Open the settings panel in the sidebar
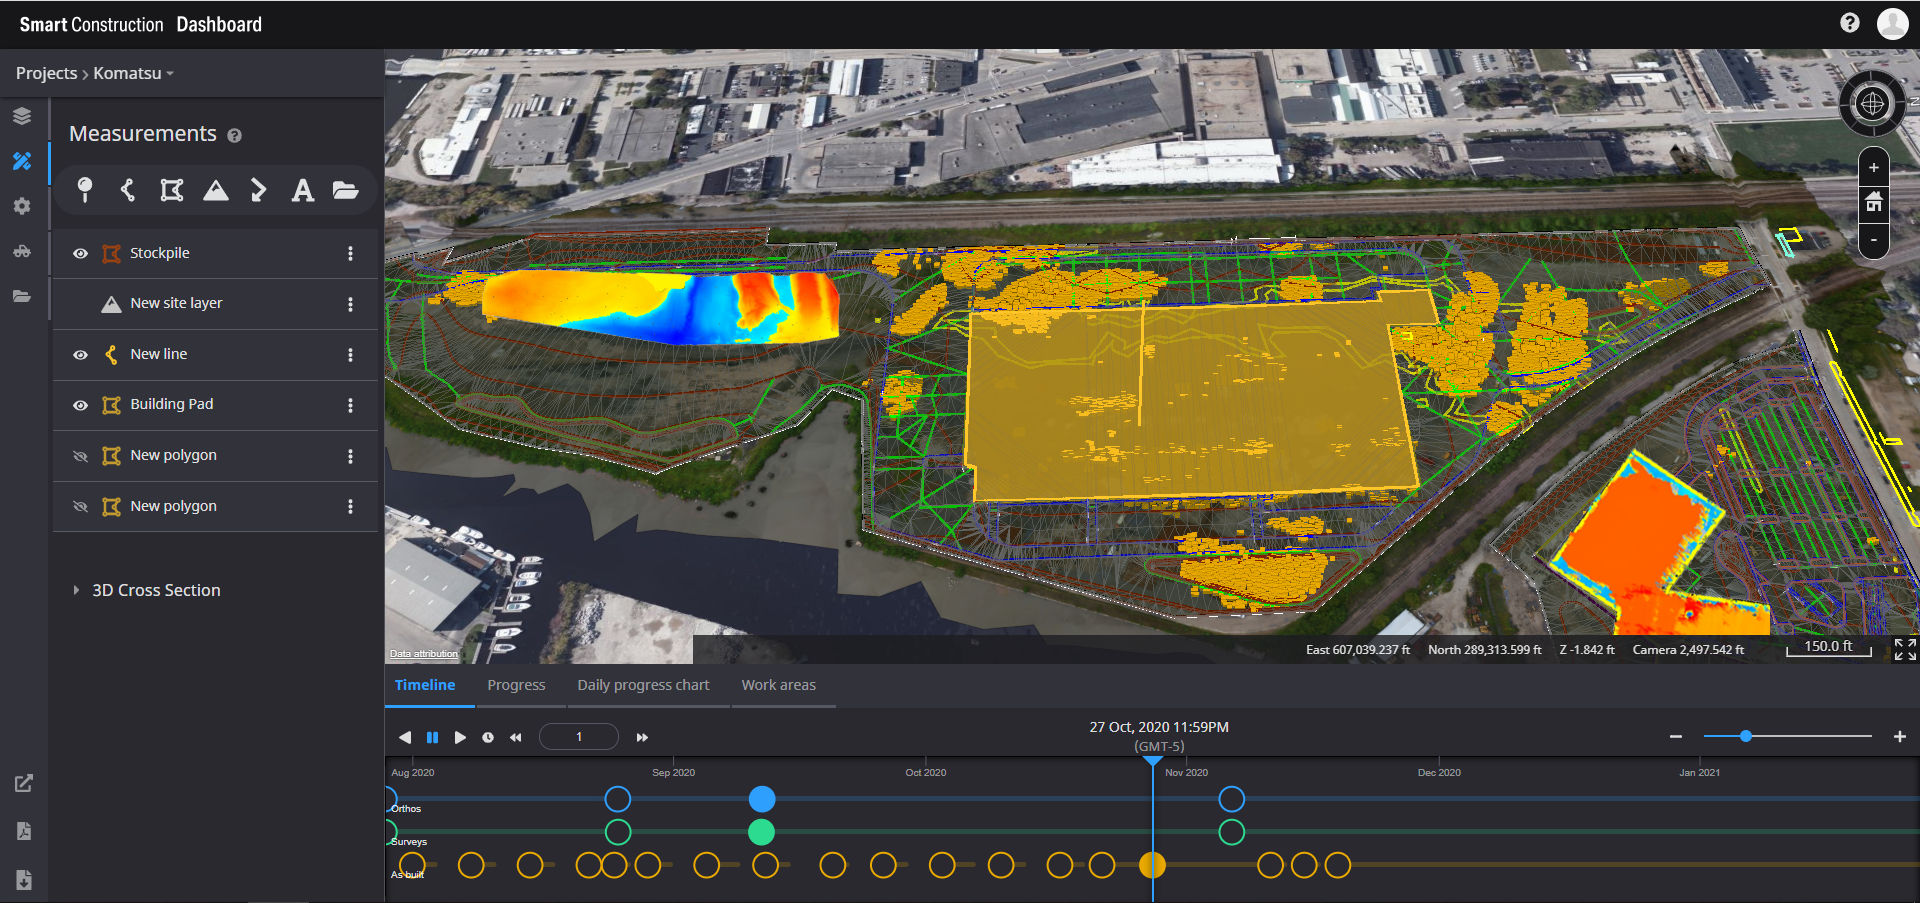 [22, 206]
